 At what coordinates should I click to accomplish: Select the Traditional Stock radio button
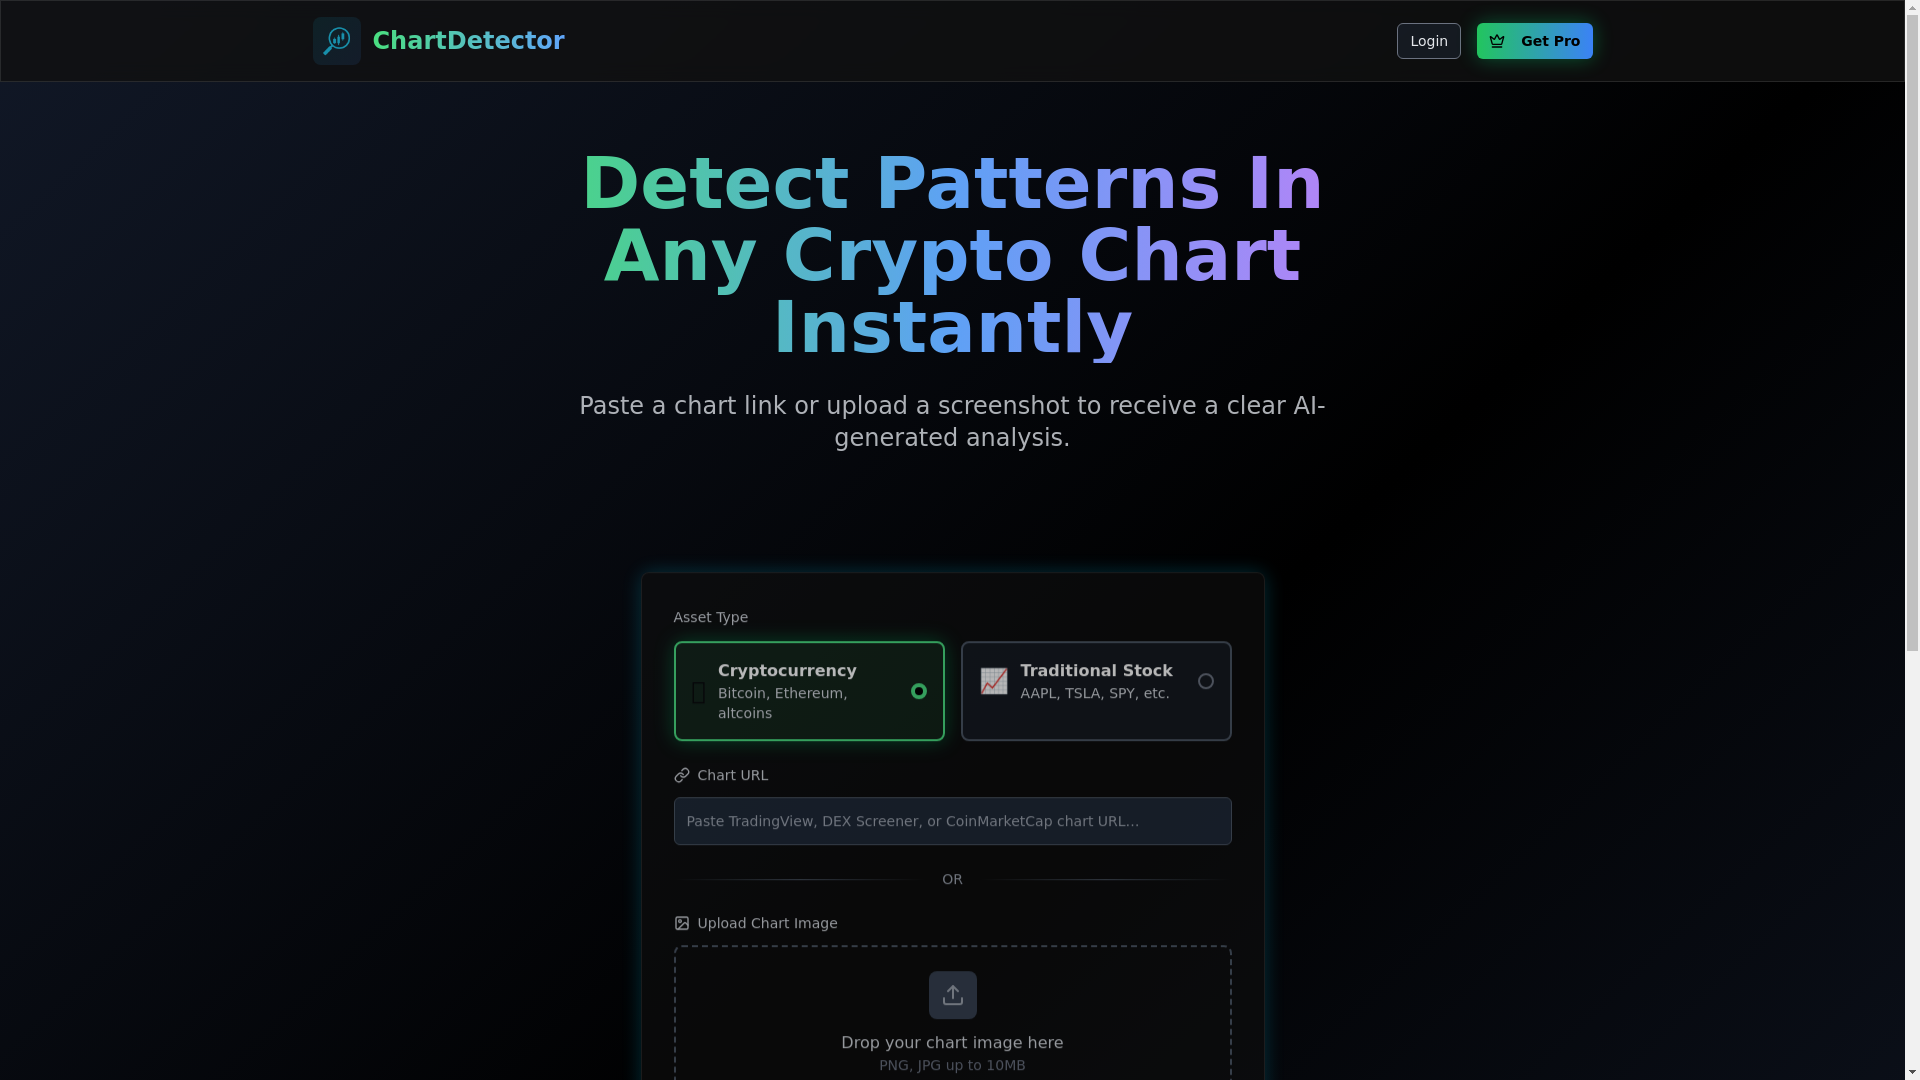tap(1206, 681)
